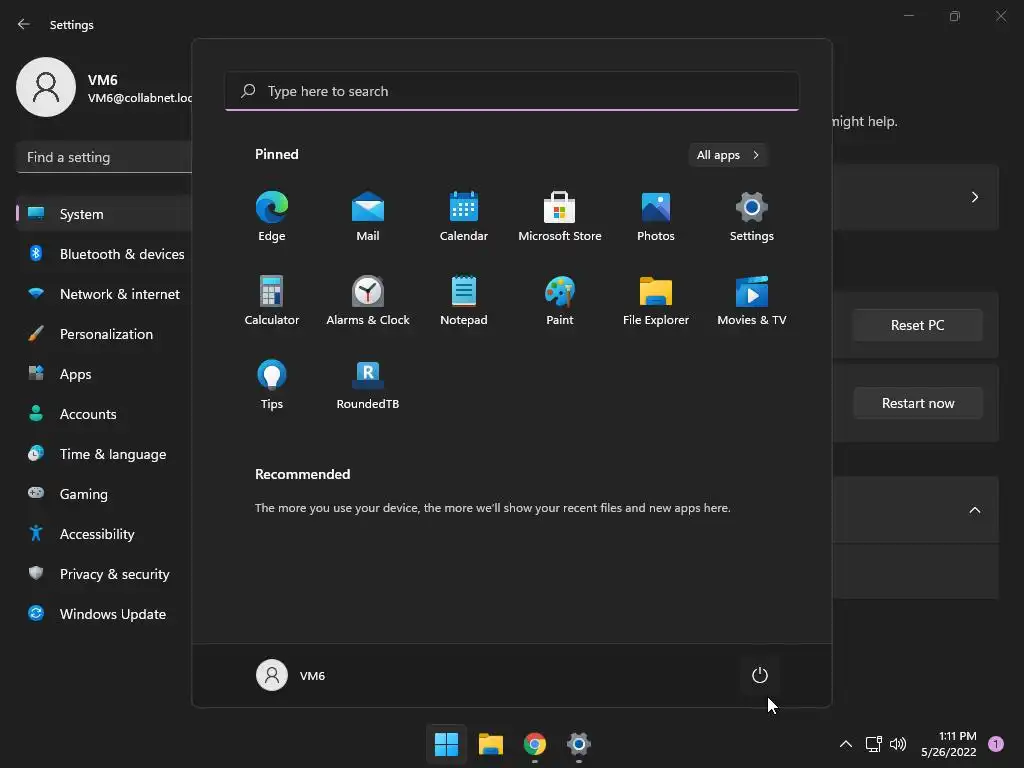Viewport: 1024px width, 768px height.
Task: Open Alarms & Clock app
Action: click(x=368, y=300)
